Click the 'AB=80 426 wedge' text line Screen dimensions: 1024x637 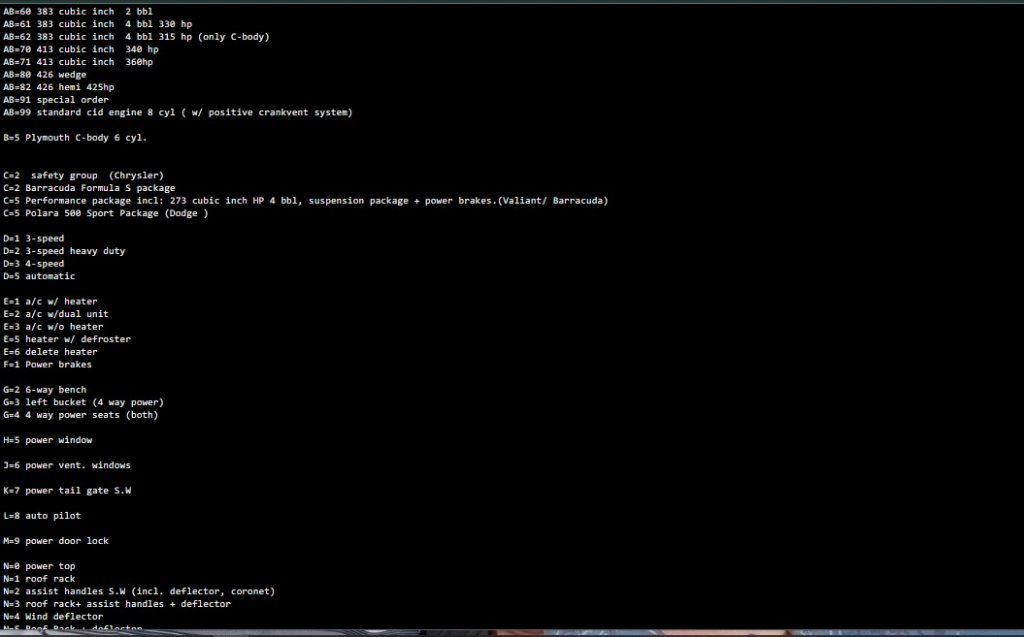point(45,74)
